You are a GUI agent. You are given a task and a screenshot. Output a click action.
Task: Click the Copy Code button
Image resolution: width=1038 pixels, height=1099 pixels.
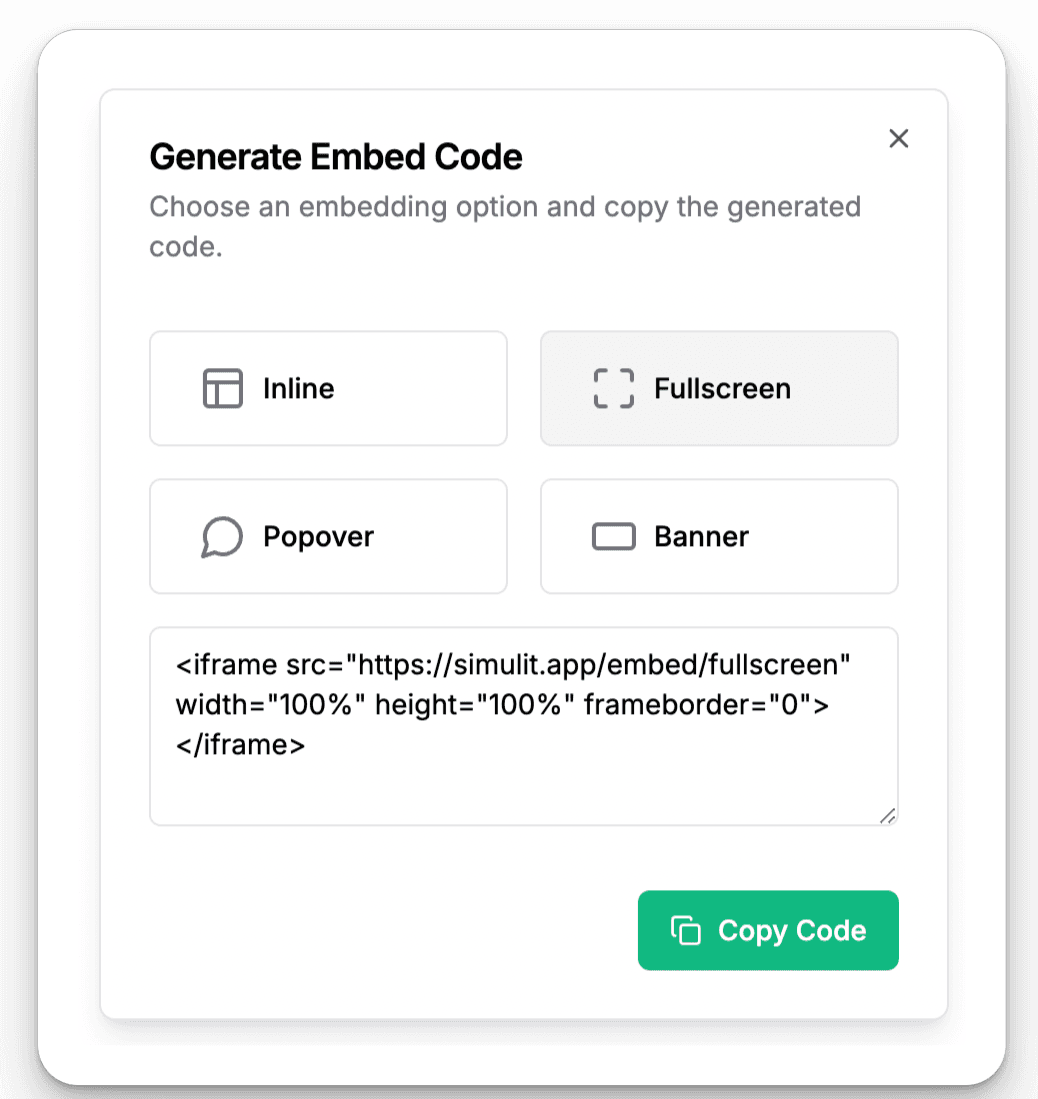[x=768, y=930]
